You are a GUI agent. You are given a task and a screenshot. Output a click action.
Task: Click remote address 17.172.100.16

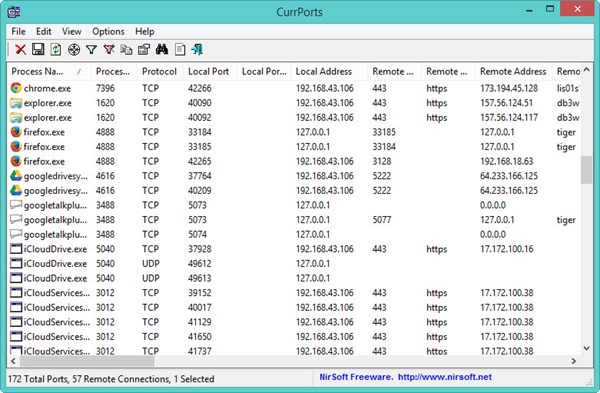(507, 249)
